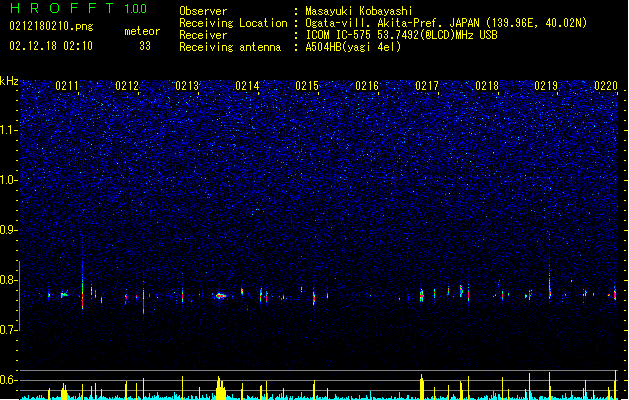Select the file name 0212180210.png
This screenshot has height=400, width=629.
point(51,27)
